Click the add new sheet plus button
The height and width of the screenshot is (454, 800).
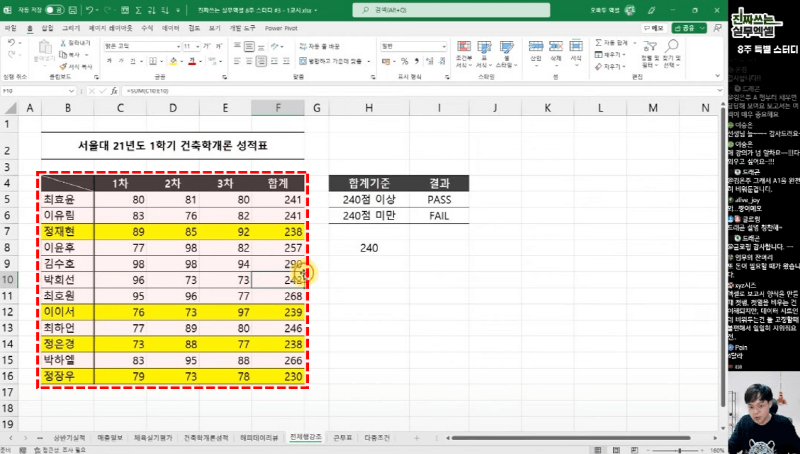416,438
